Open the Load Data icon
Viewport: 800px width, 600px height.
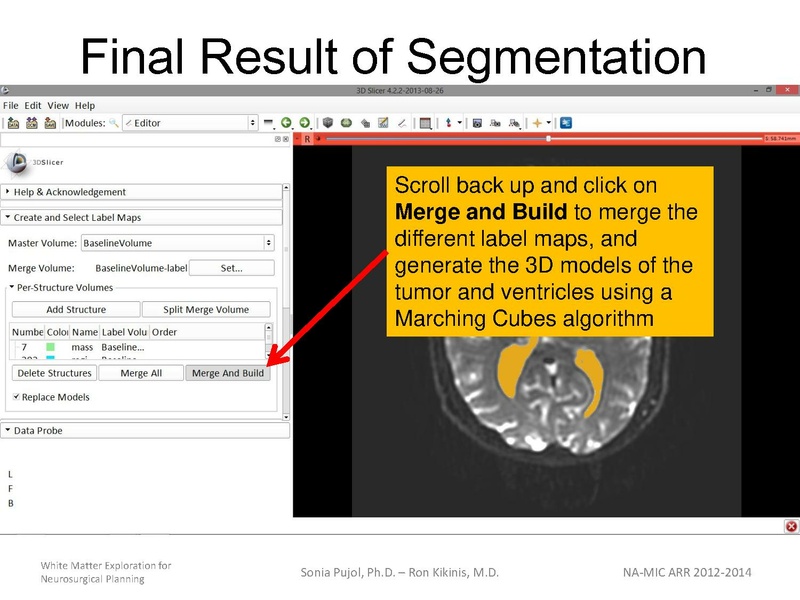pyautogui.click(x=14, y=122)
